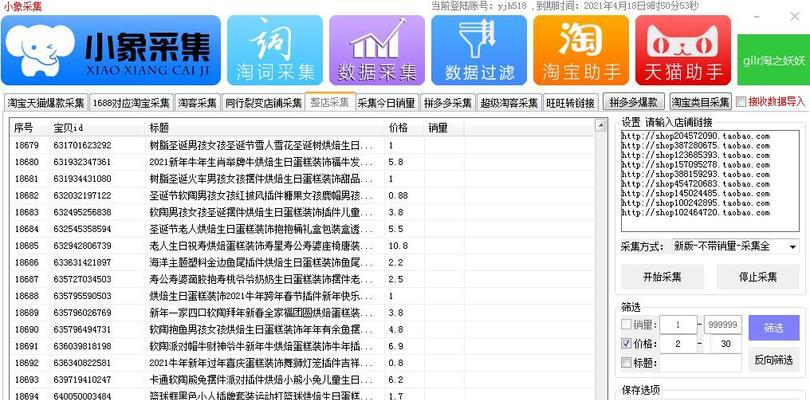This screenshot has width=810, height=400.
Task: Toggle the 销量 filter checkbox
Action: point(626,325)
